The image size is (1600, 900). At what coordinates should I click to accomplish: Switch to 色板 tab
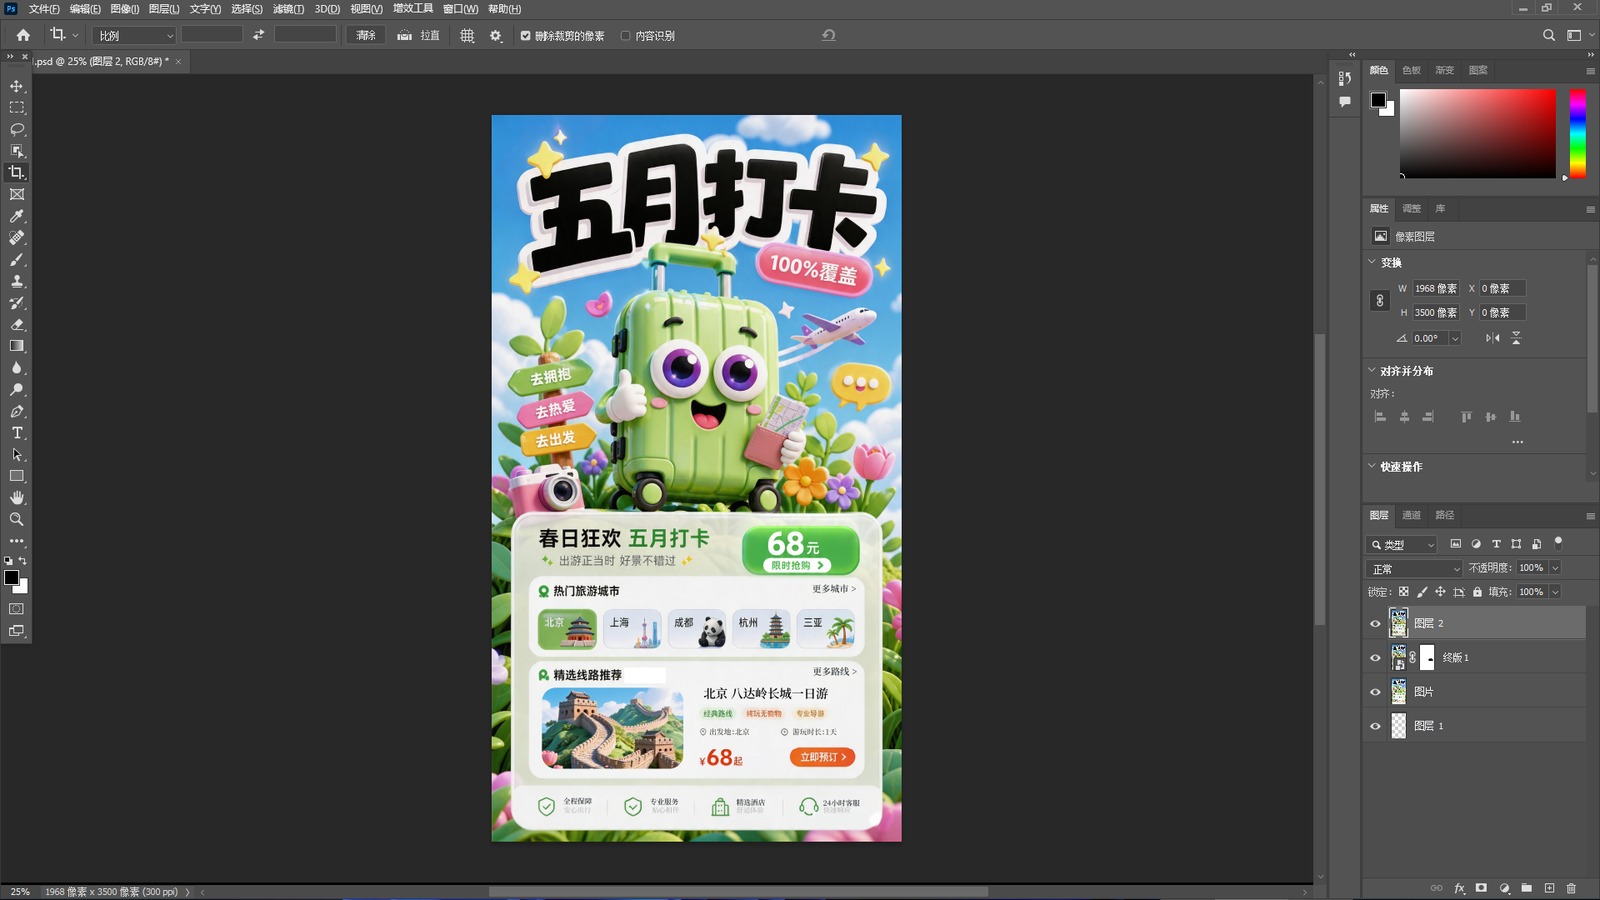[1412, 70]
